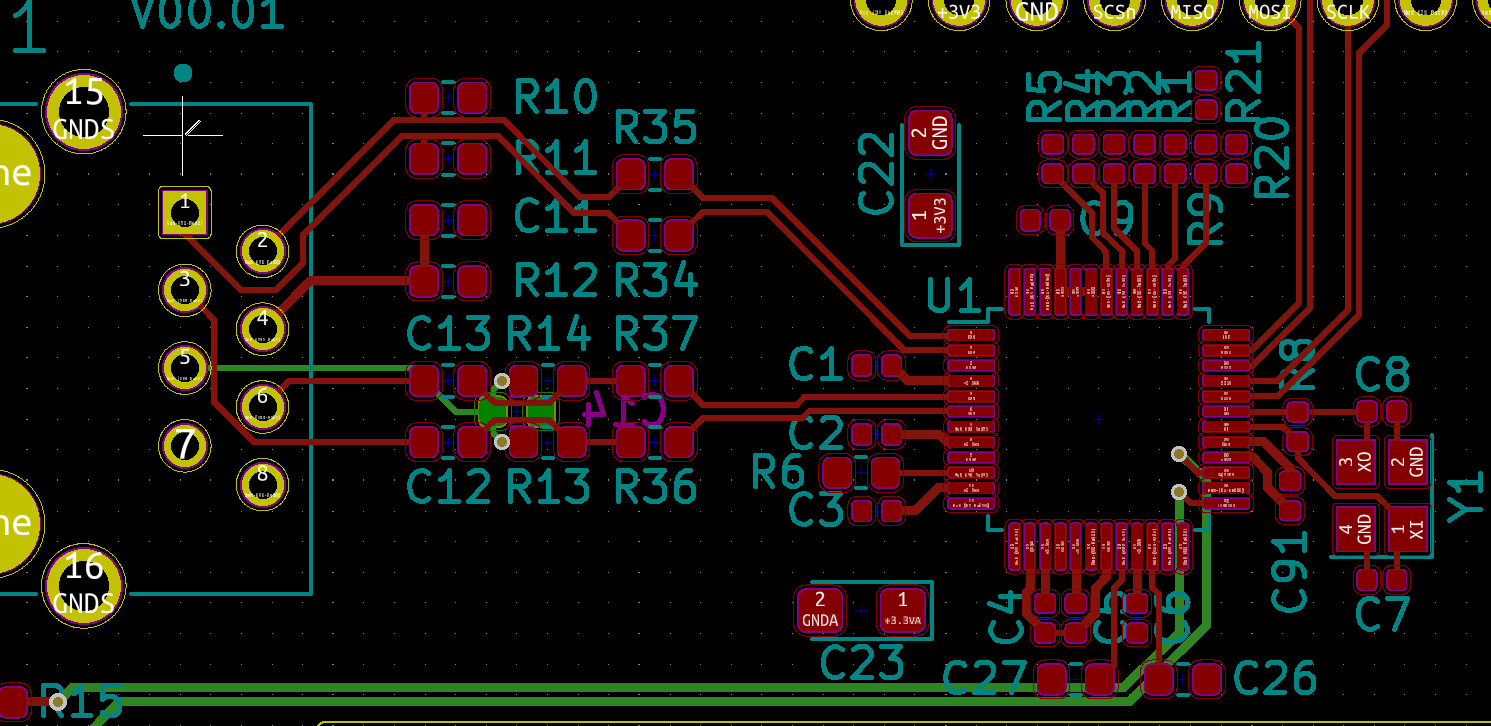Select crystal pad 2 labeled GND
The height and width of the screenshot is (726, 1491).
pos(1408,462)
